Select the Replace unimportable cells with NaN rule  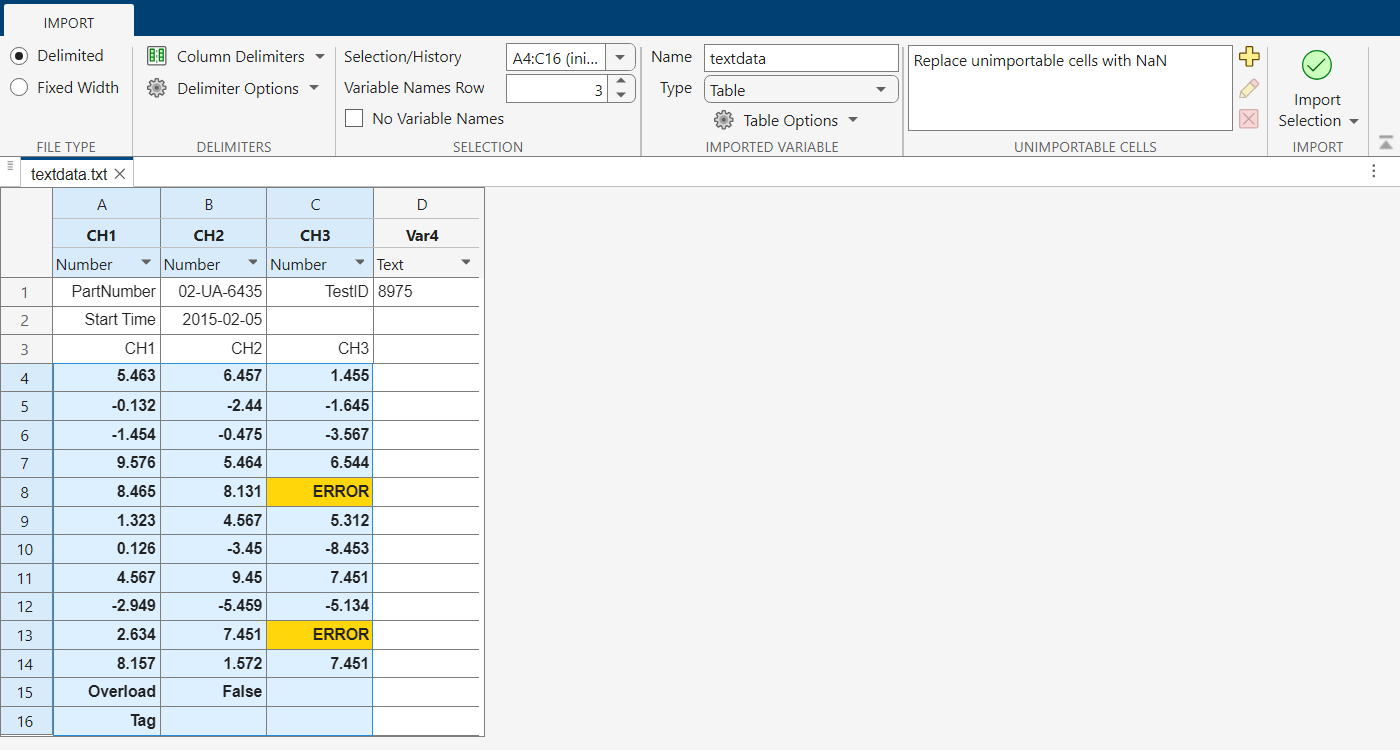1040,61
